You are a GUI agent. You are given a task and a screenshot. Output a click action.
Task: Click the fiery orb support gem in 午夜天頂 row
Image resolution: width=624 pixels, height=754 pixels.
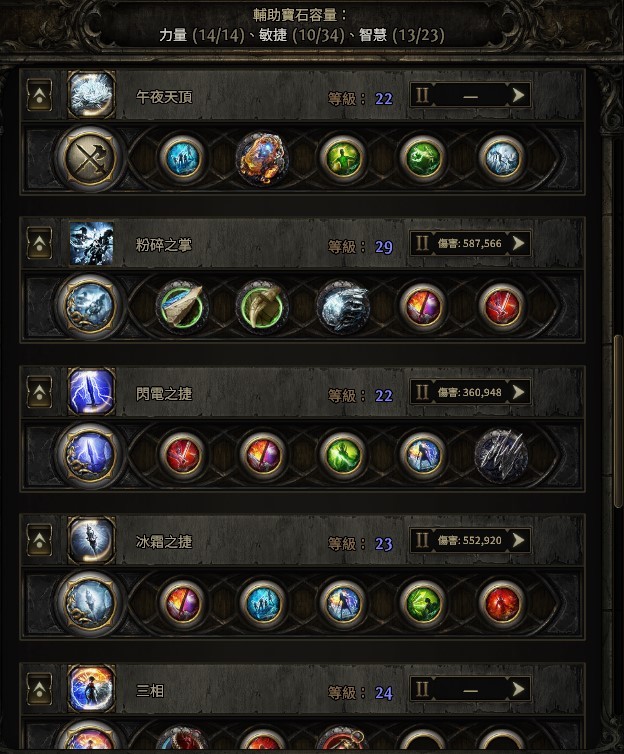[x=262, y=159]
